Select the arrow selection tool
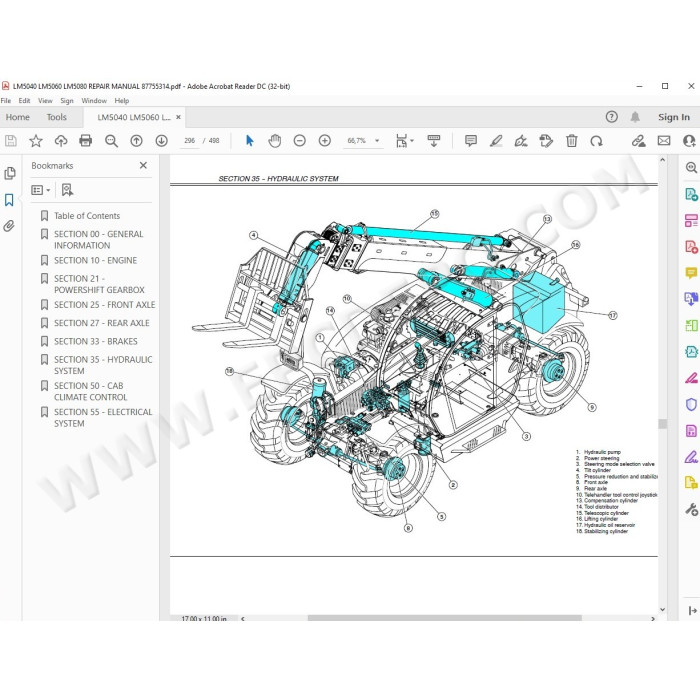The image size is (700, 700). [x=250, y=141]
